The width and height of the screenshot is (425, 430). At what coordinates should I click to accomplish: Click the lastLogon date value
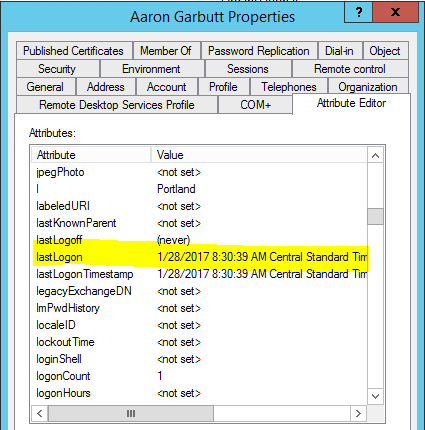click(262, 257)
